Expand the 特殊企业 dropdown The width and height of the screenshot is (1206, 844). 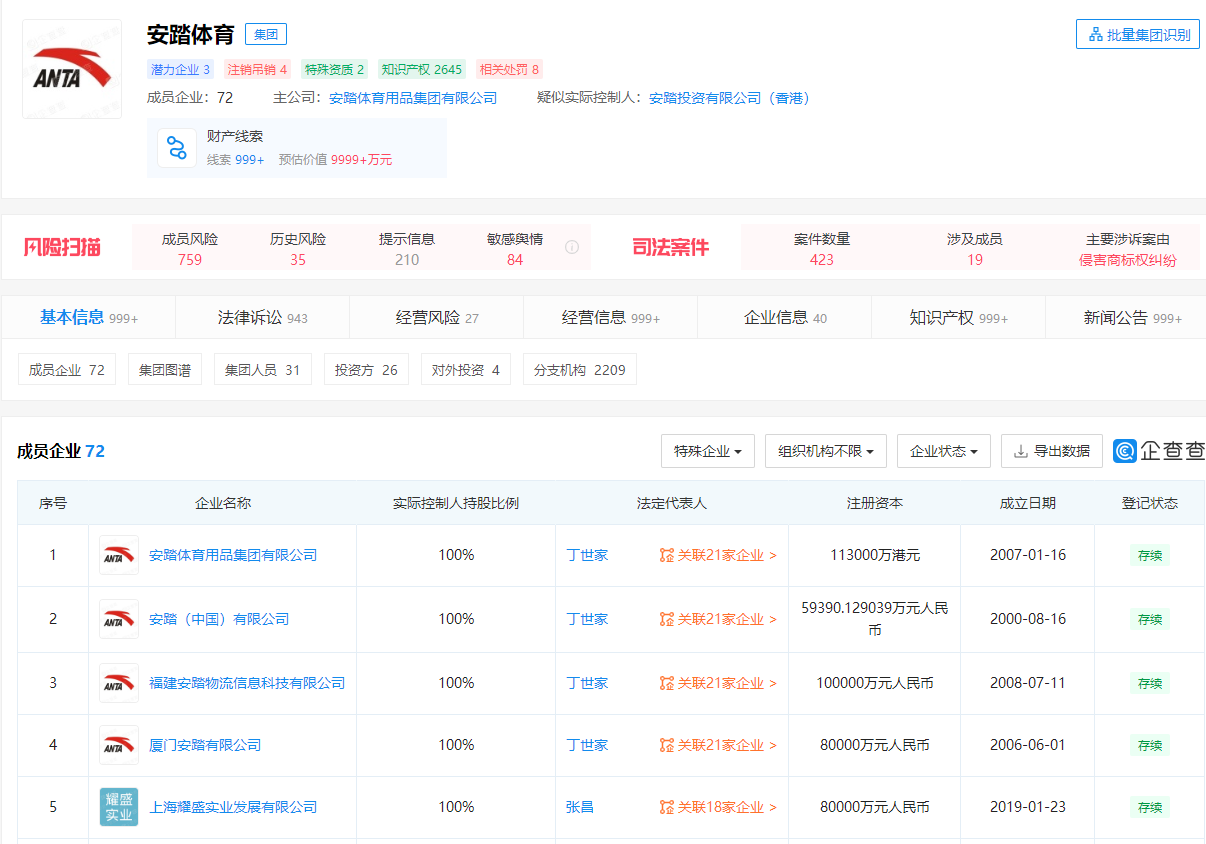708,451
